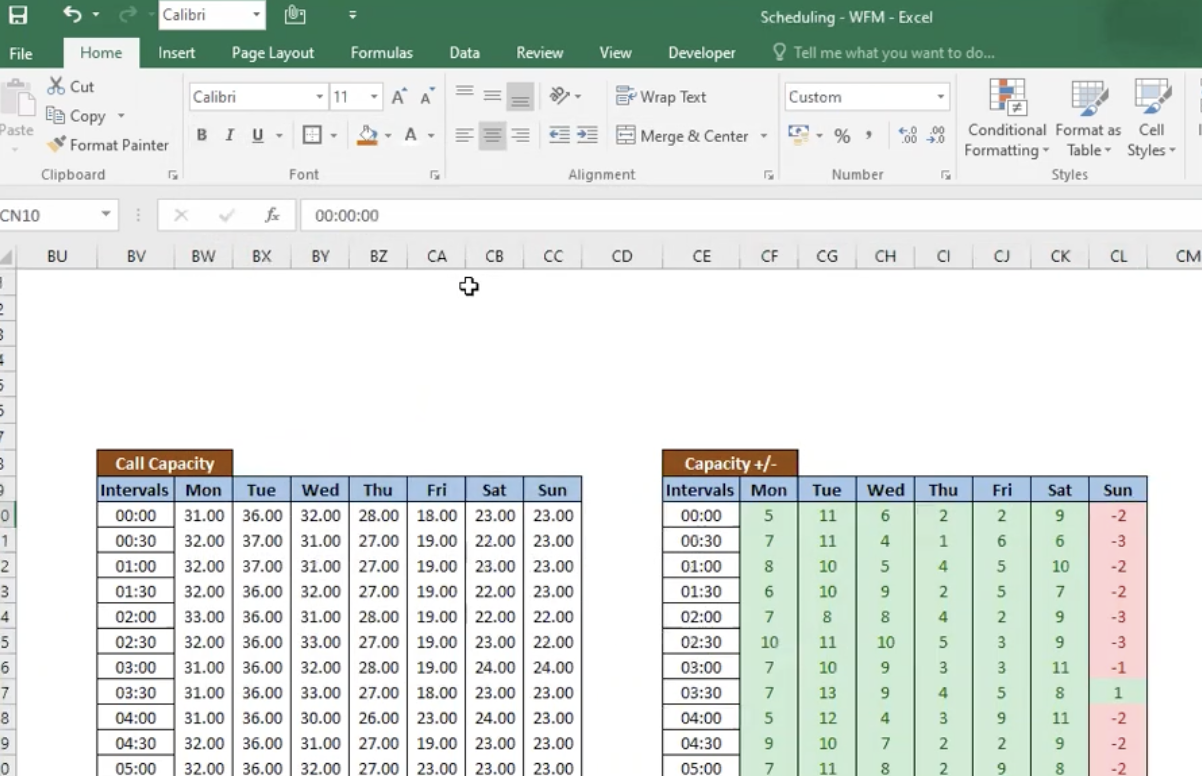Click the Percent Style icon
The height and width of the screenshot is (776, 1202).
842,136
